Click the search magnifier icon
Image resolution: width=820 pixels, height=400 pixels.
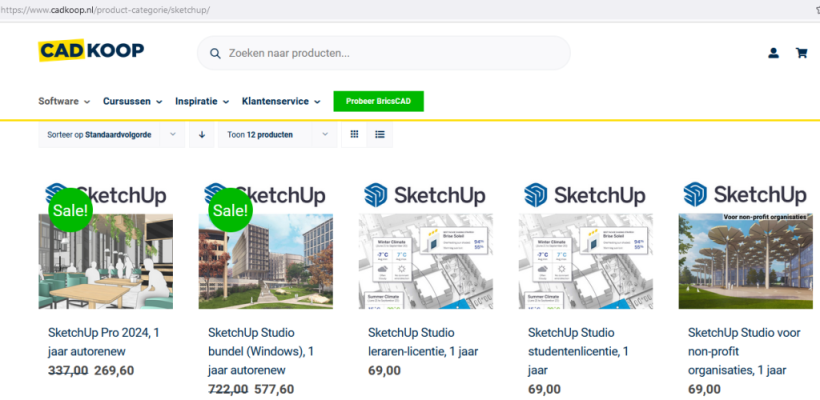coord(215,53)
